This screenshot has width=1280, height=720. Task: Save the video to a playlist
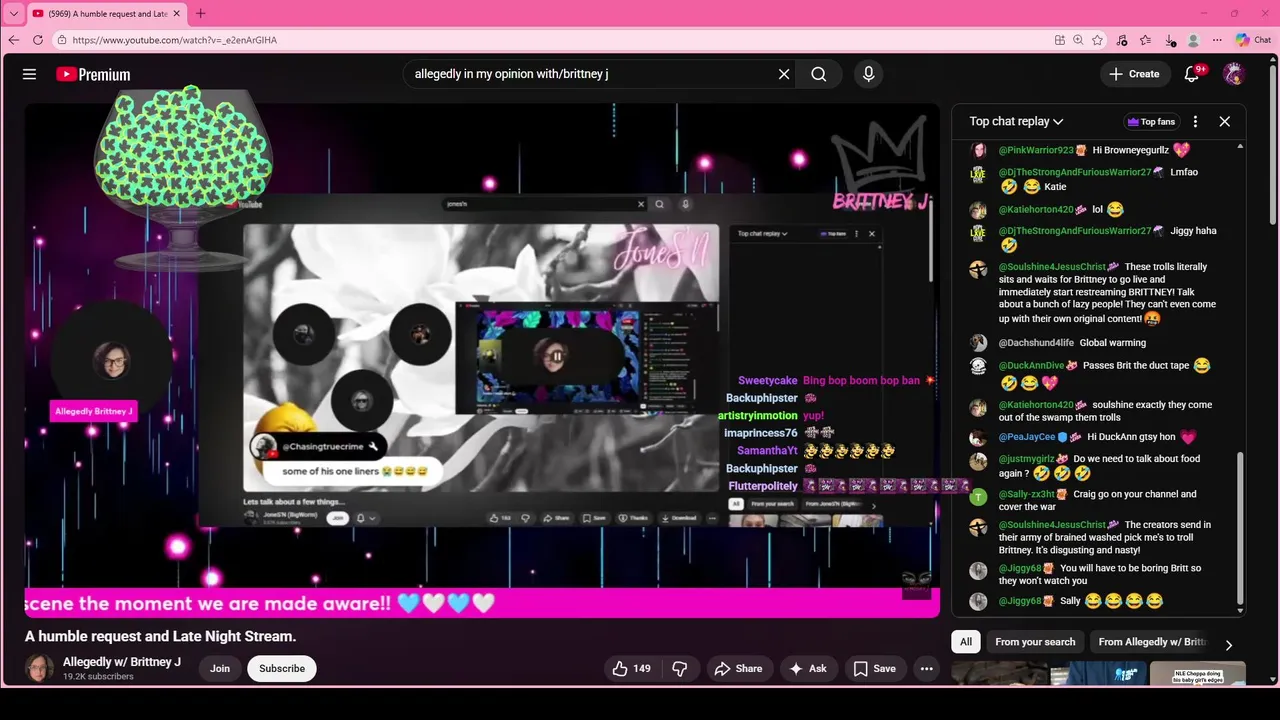point(874,668)
